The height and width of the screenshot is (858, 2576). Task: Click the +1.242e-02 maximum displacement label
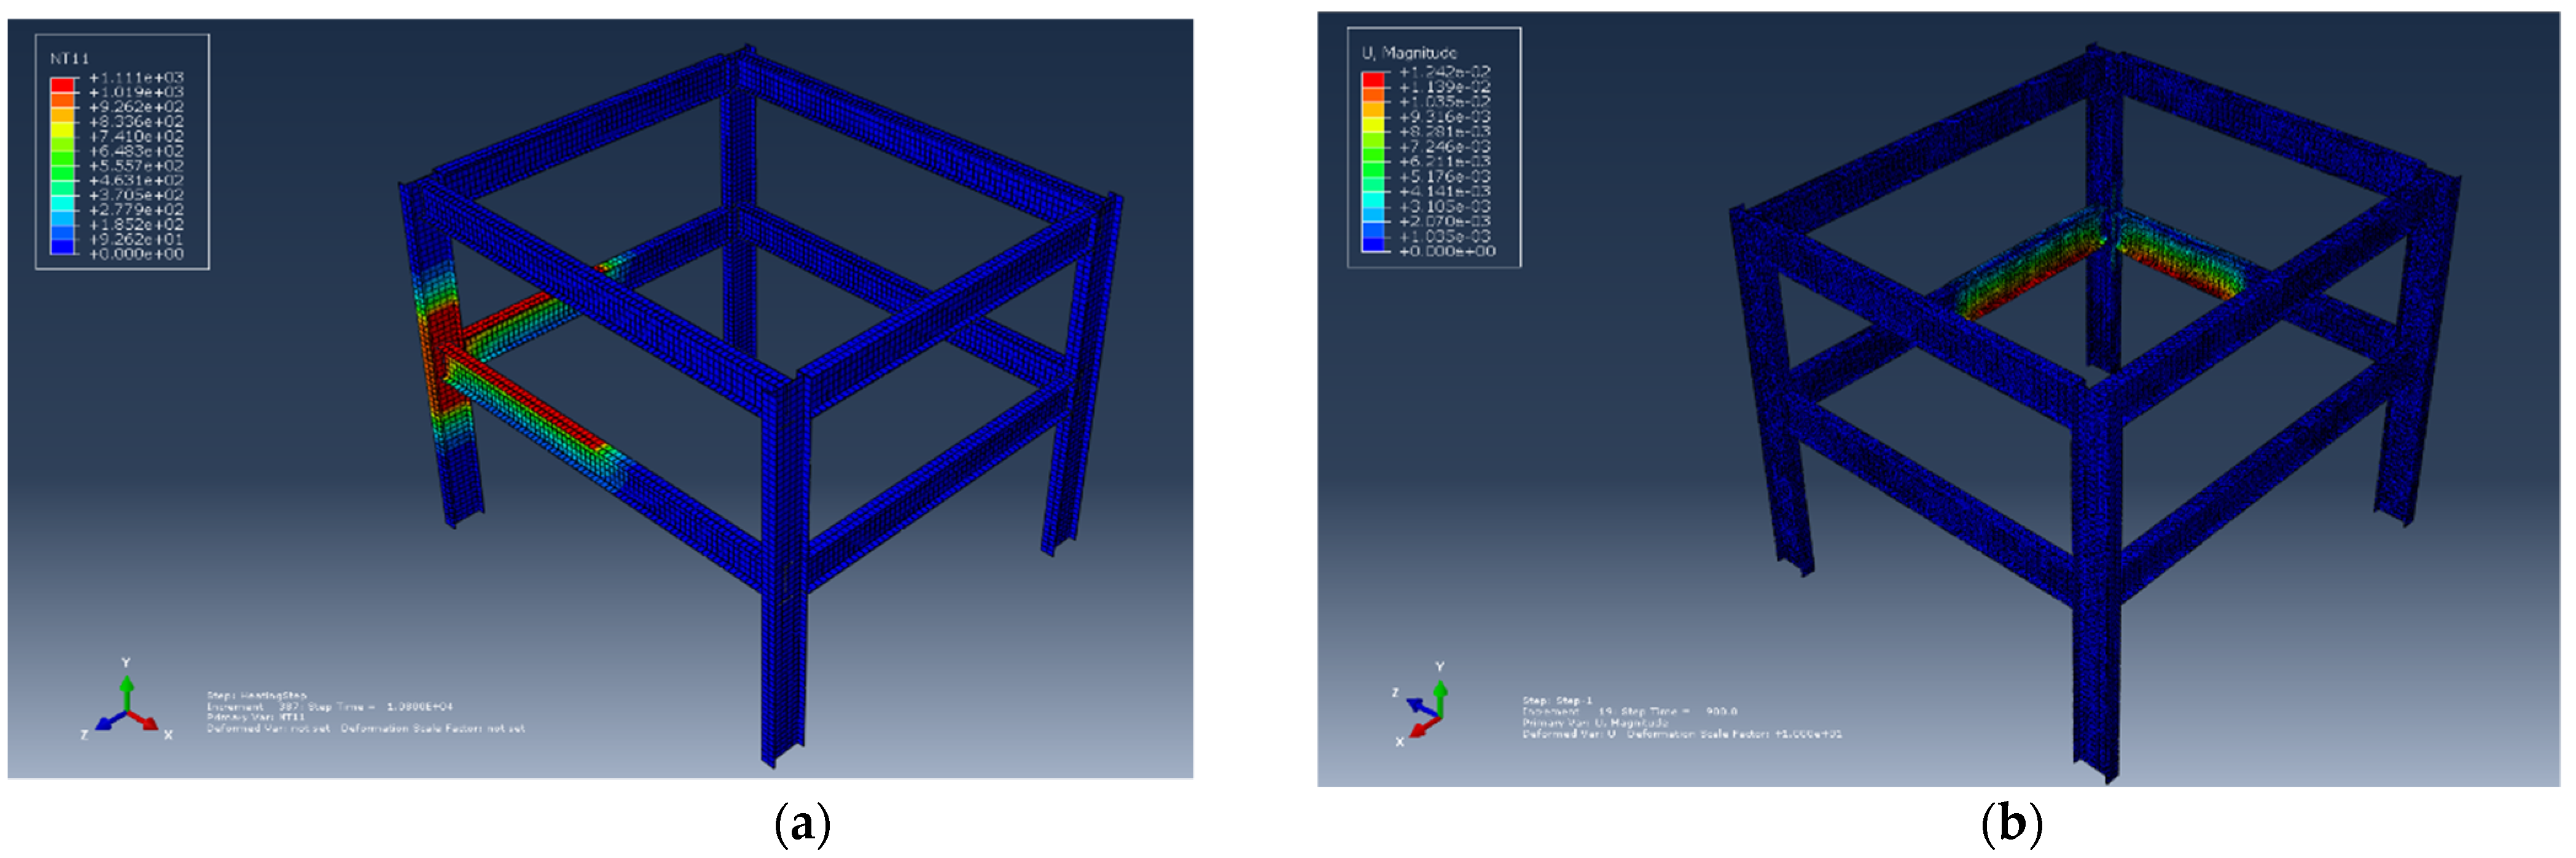pyautogui.click(x=1444, y=72)
